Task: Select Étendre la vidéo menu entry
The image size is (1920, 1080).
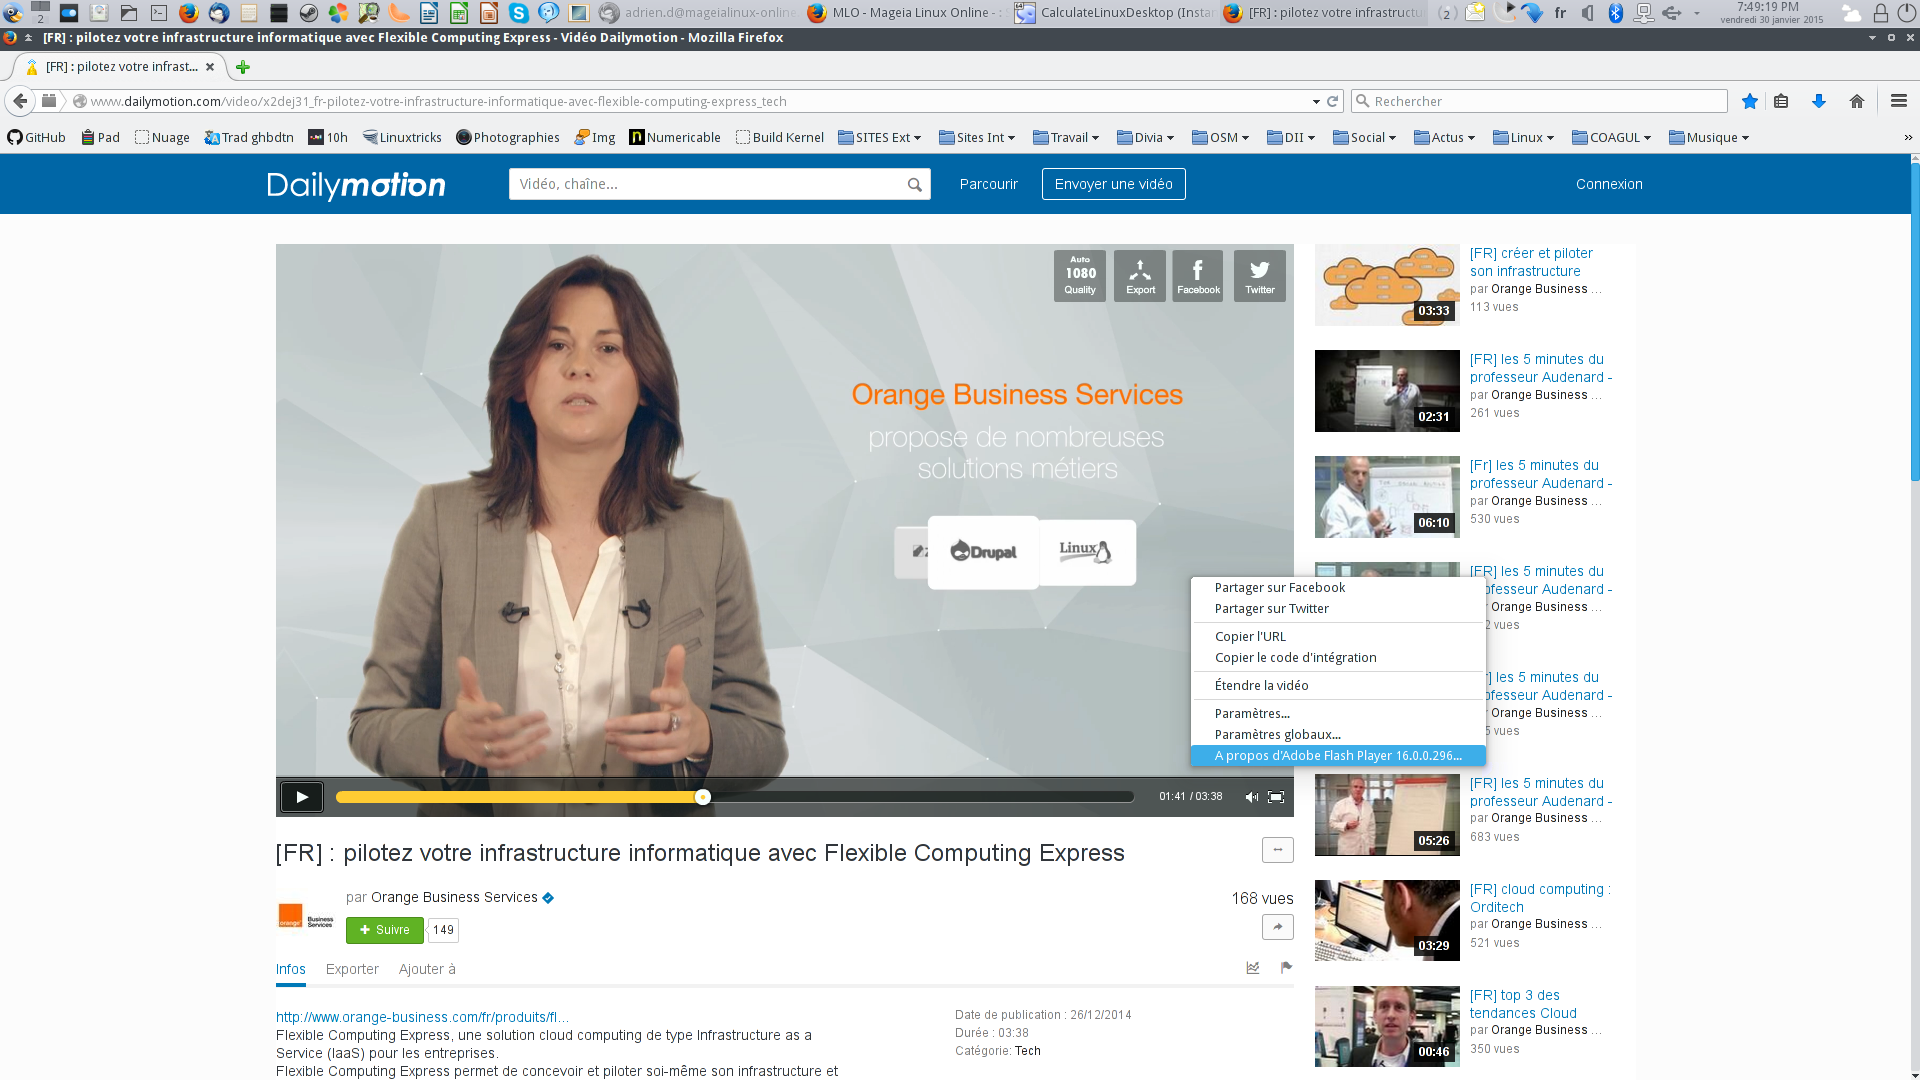Action: pos(1338,686)
